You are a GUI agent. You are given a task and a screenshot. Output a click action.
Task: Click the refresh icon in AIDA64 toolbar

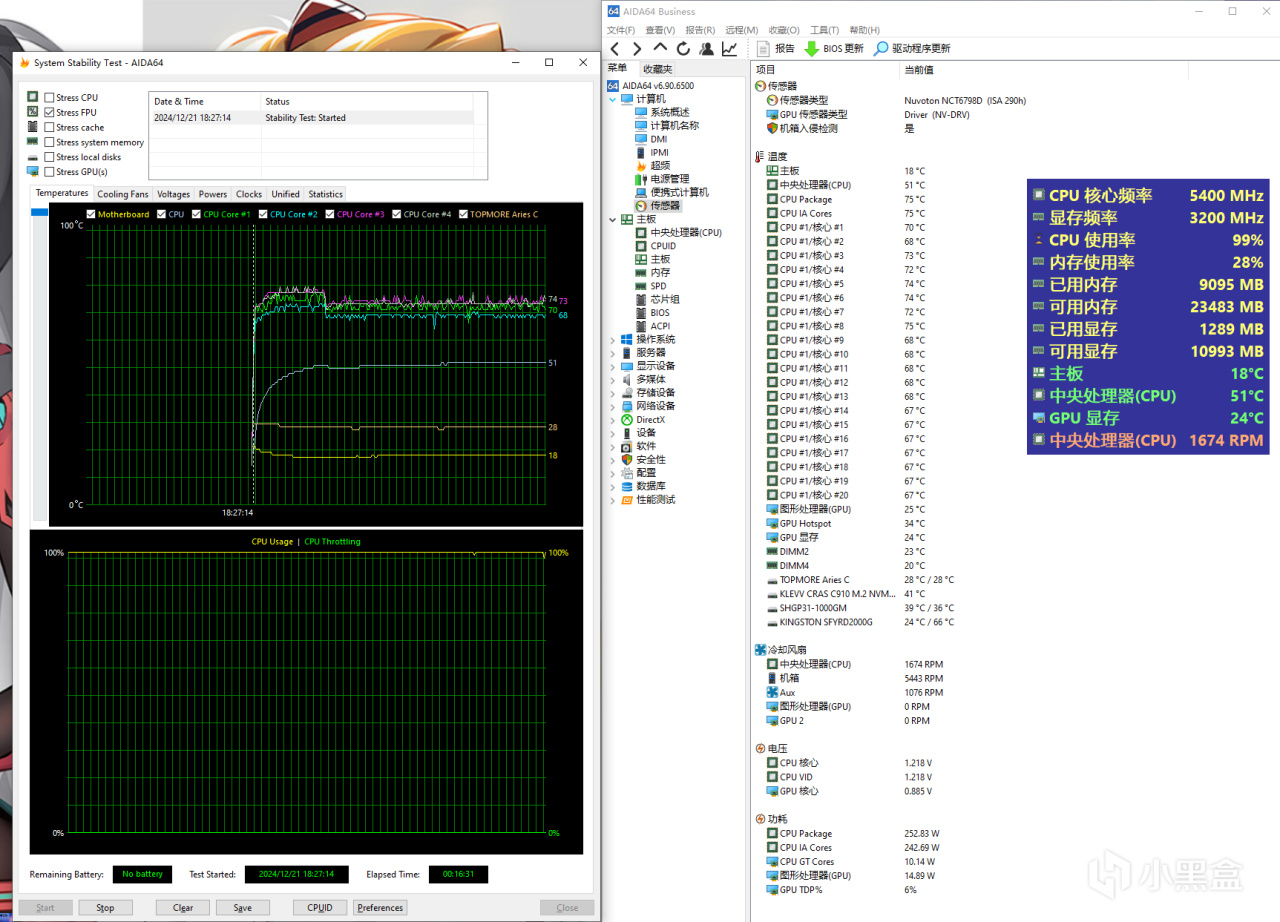683,48
